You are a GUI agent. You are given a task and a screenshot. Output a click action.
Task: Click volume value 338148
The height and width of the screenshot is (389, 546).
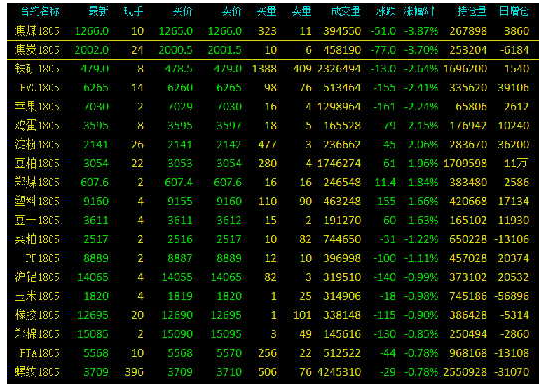(342, 315)
